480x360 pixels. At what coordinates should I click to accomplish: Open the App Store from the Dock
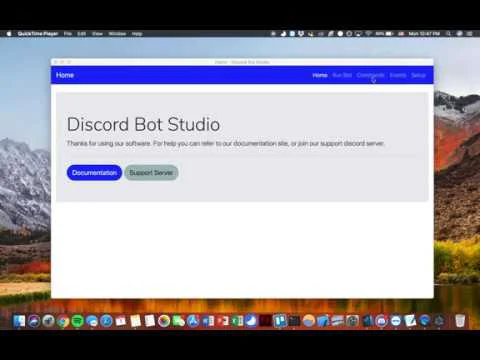pos(193,321)
